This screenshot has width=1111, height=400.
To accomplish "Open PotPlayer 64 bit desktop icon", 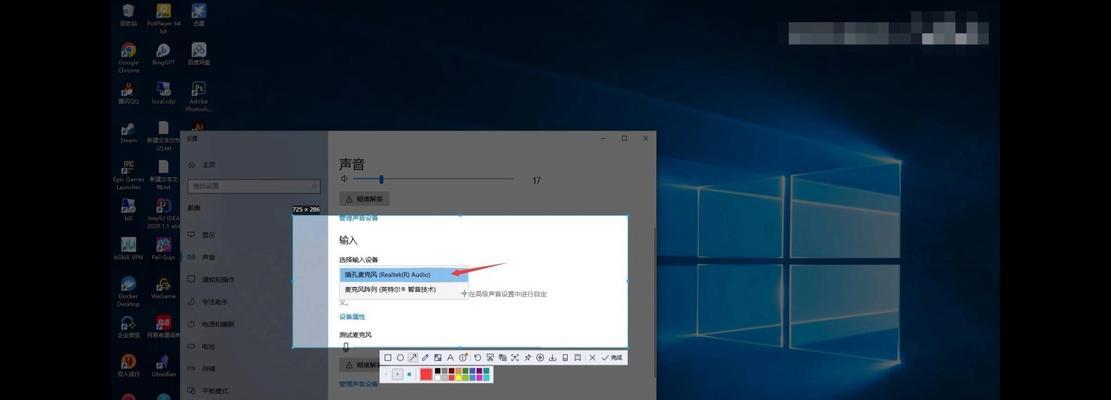I will tap(163, 16).
